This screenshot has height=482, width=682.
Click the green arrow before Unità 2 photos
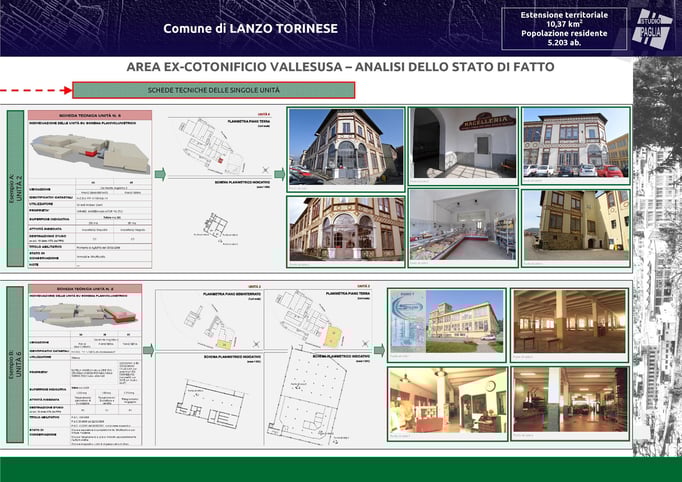click(x=280, y=174)
